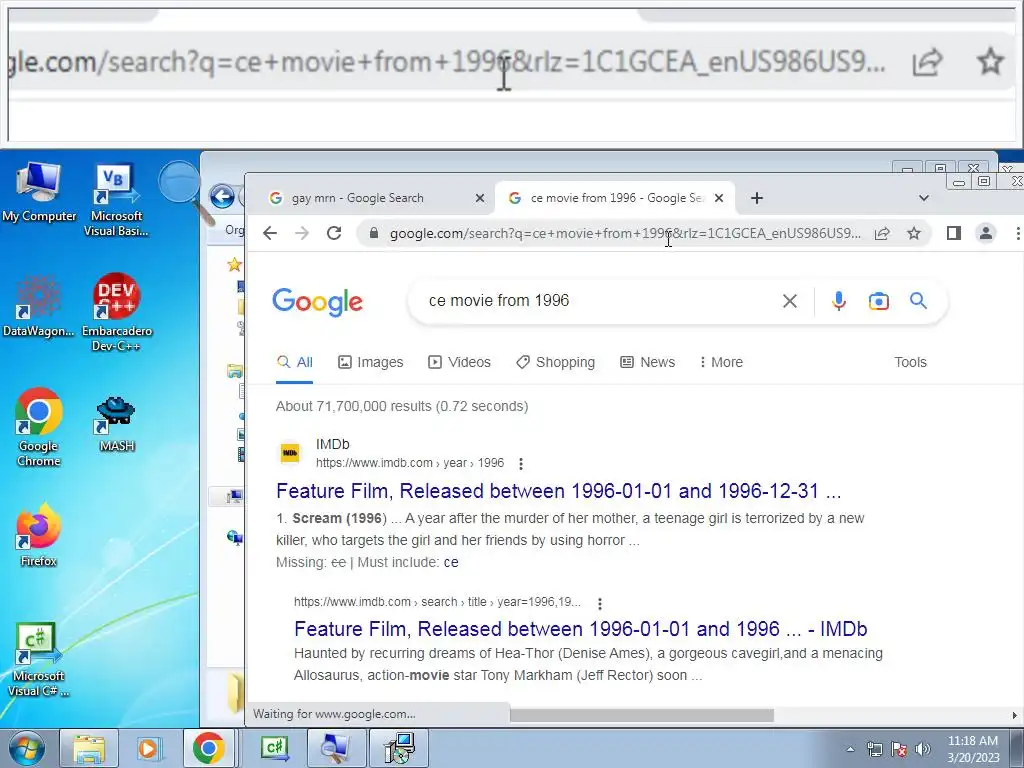Click the blue magnifier search button
The height and width of the screenshot is (768, 1024).
point(918,301)
